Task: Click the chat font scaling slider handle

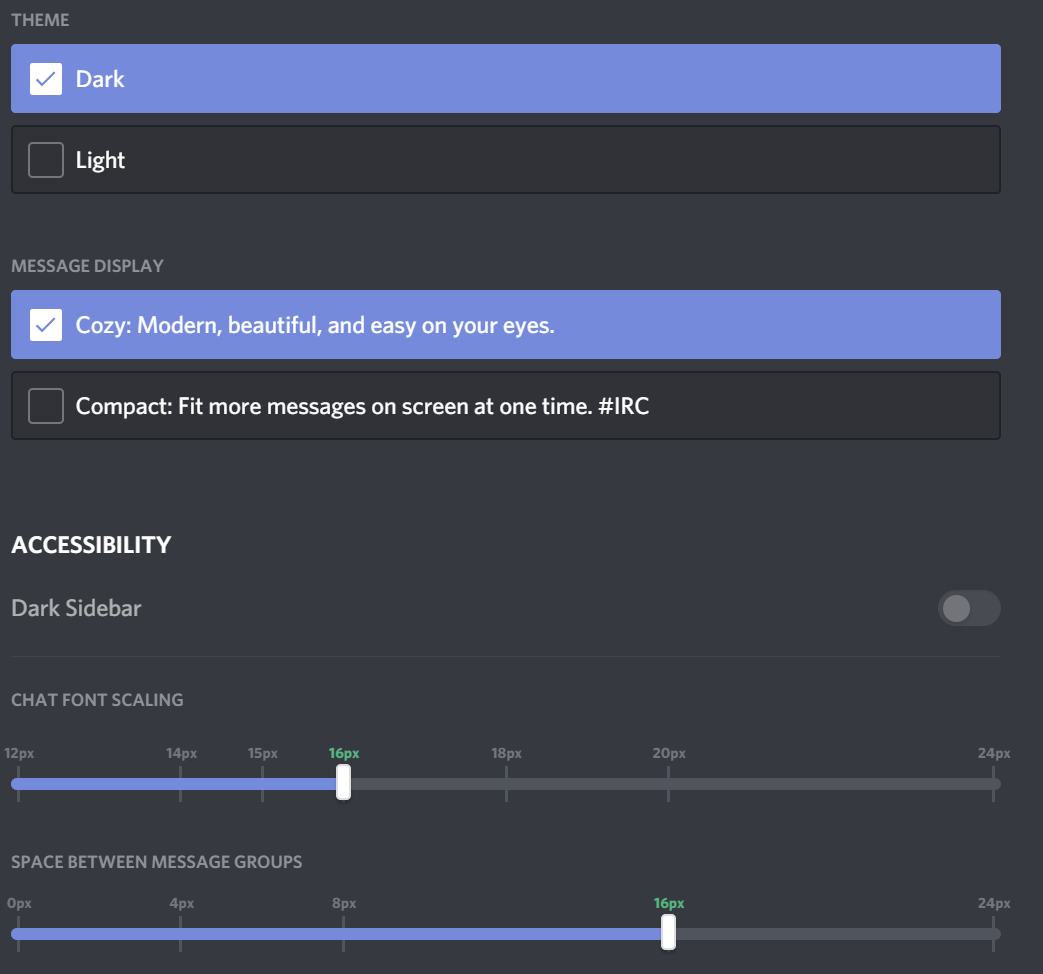Action: click(x=343, y=782)
